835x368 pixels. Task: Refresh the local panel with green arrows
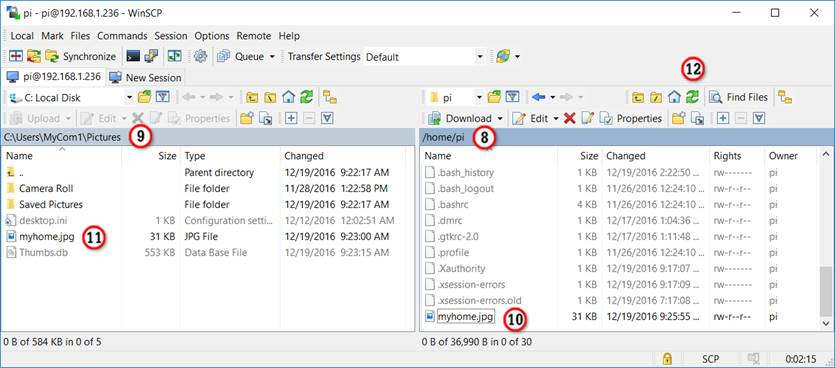[306, 97]
